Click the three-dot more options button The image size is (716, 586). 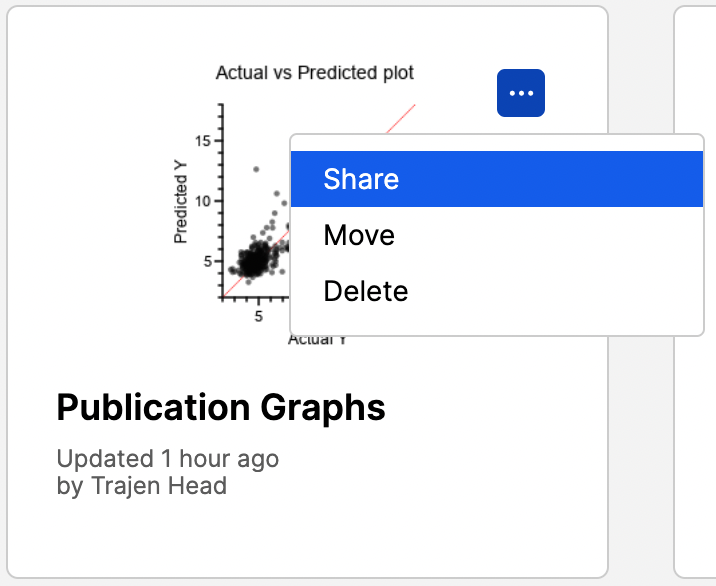520,93
